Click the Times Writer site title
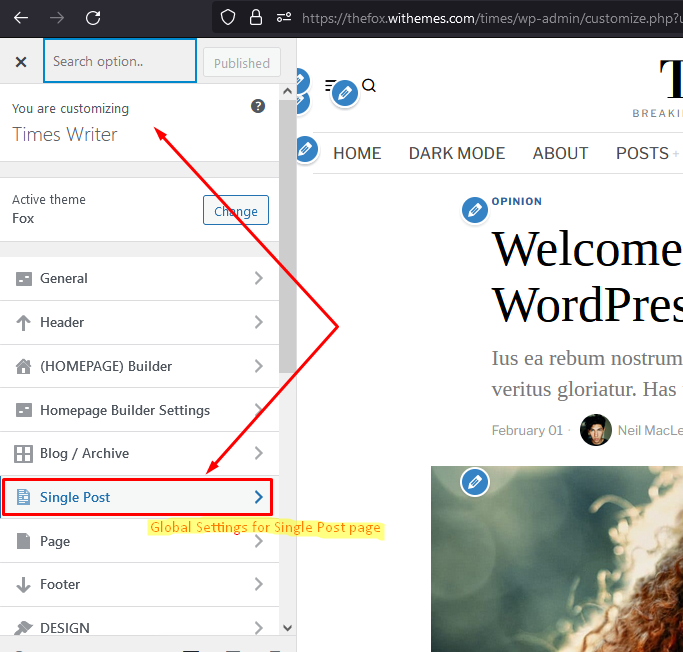 tap(64, 134)
